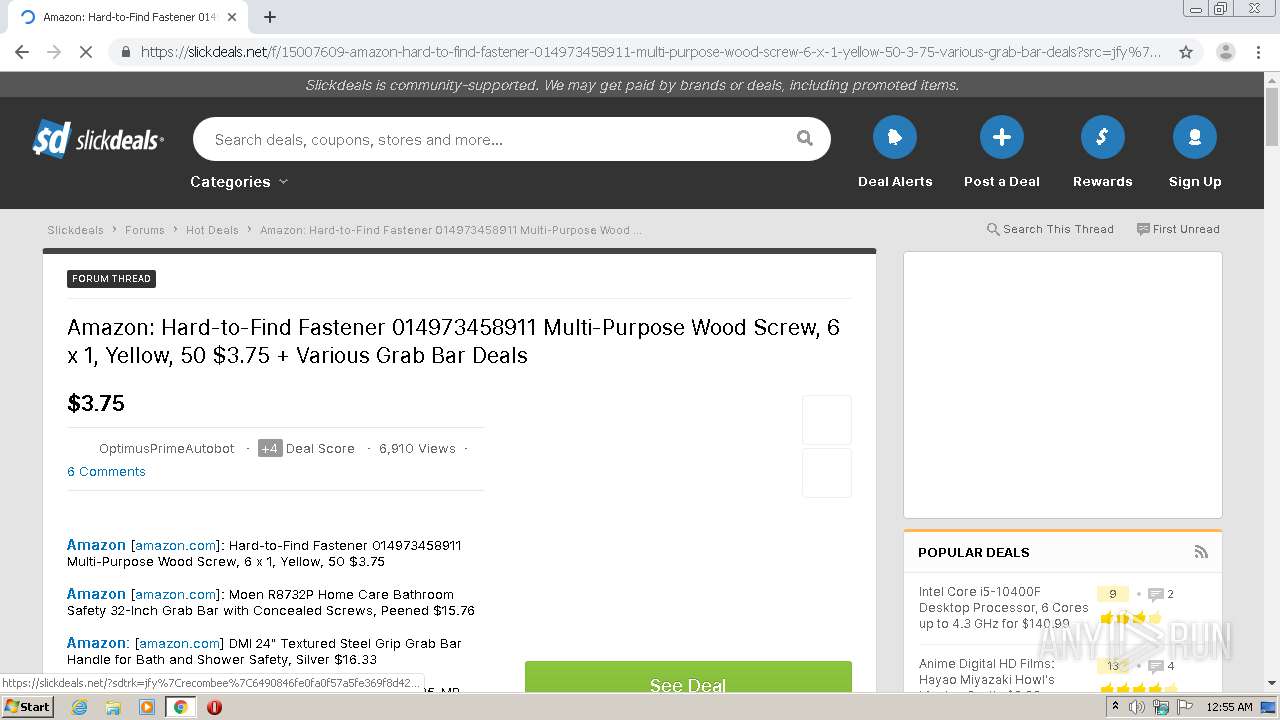Open File Explorer from taskbar
The height and width of the screenshot is (720, 1280).
113,707
